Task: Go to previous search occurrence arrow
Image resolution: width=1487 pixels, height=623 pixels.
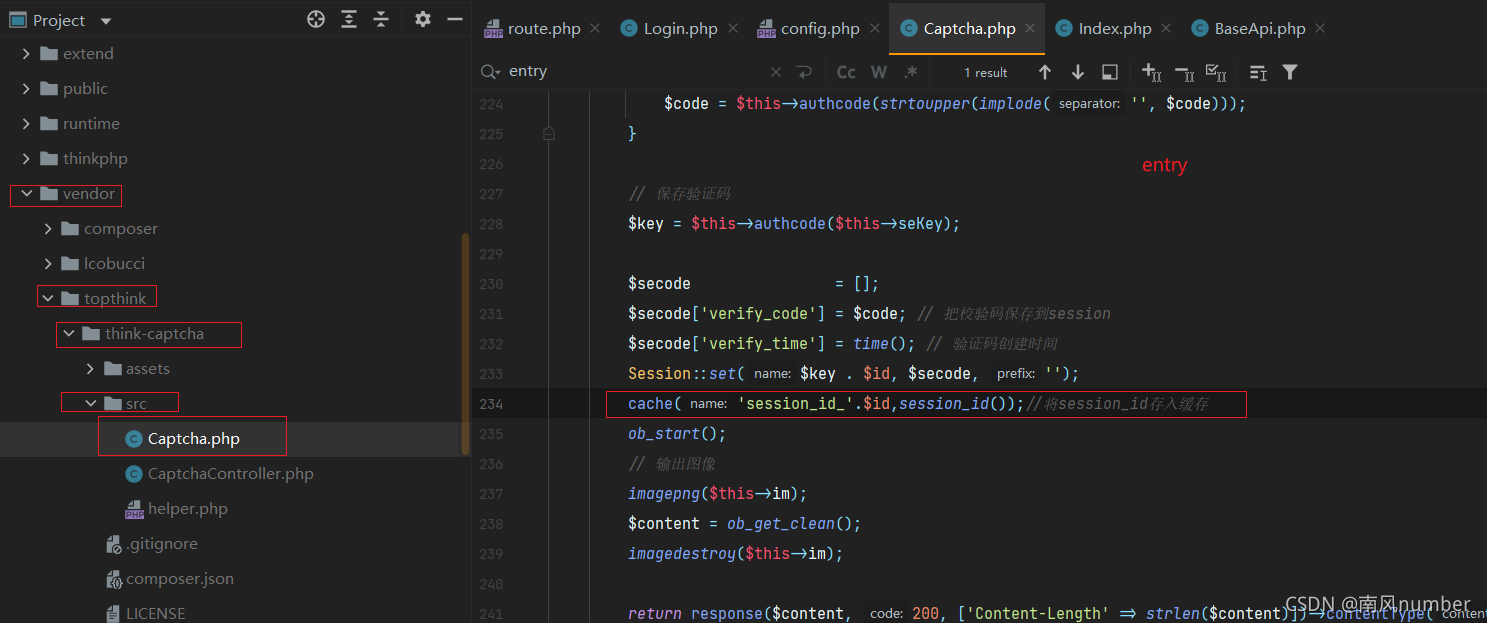Action: coord(1045,72)
